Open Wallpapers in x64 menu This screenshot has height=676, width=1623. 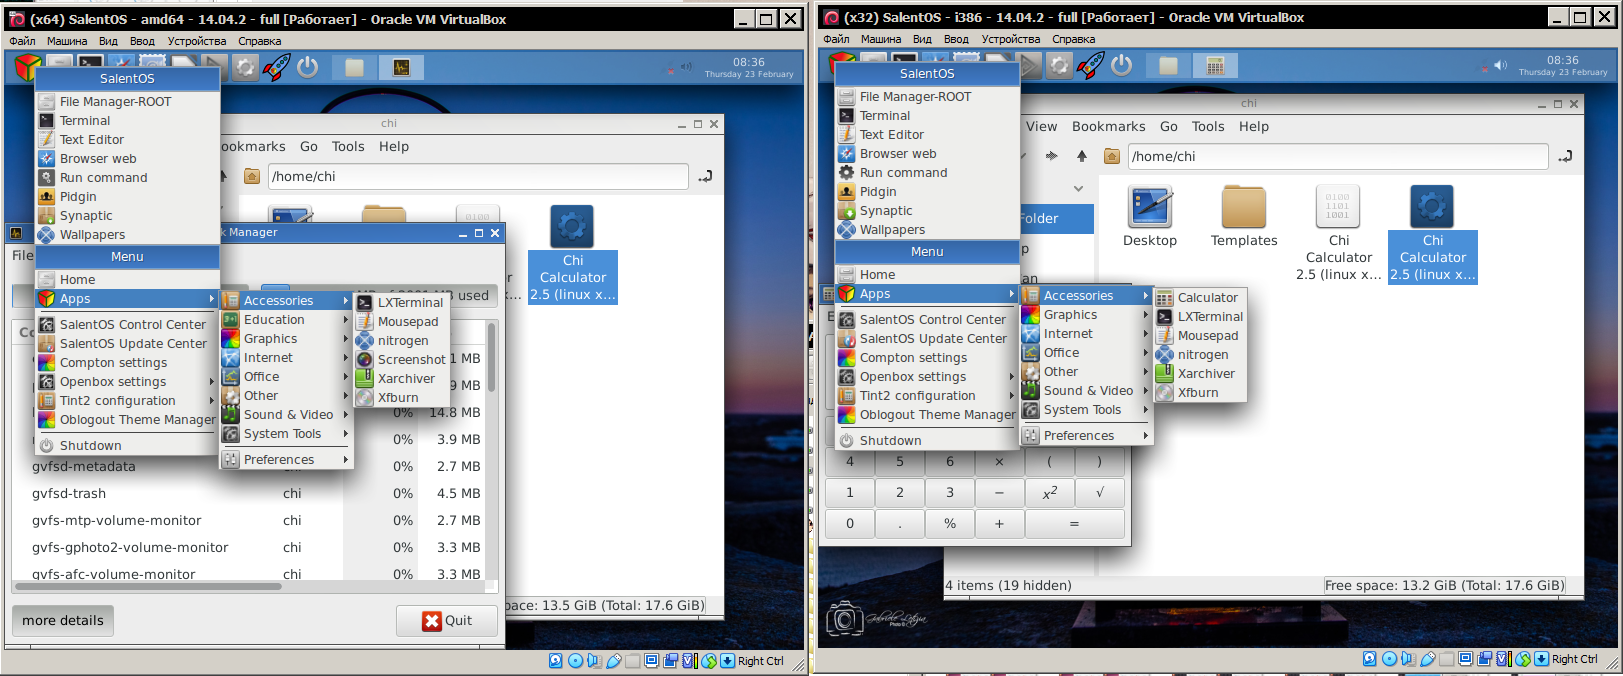(92, 235)
